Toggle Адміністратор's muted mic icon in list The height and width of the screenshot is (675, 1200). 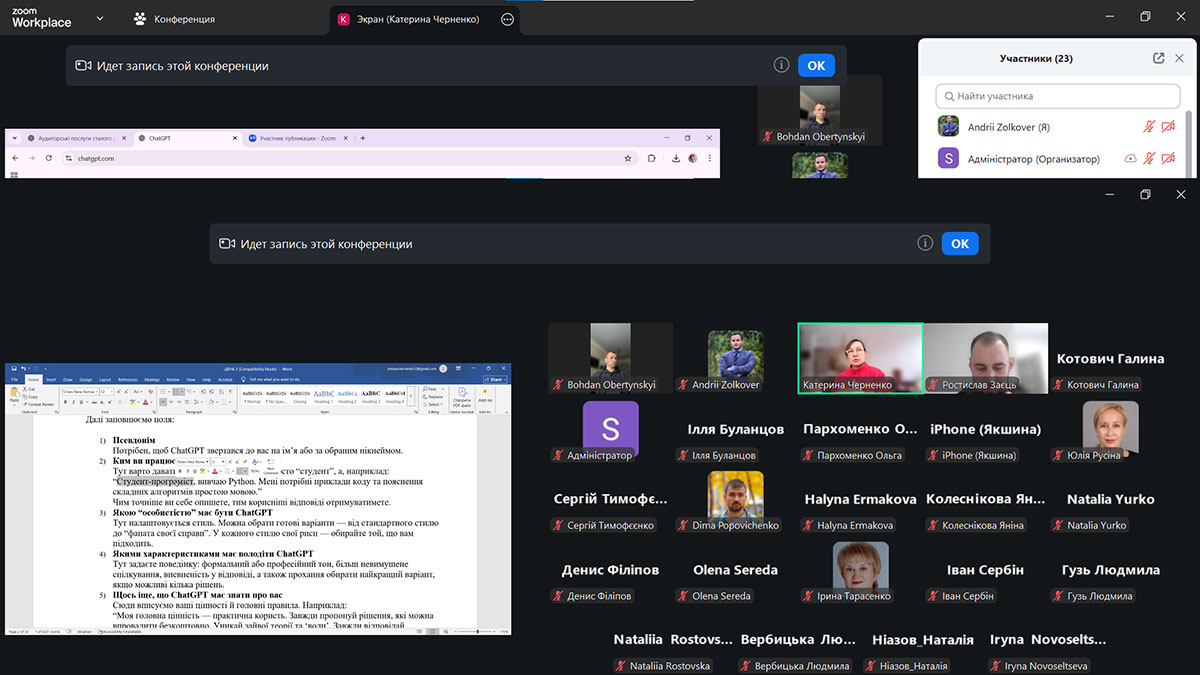click(x=1150, y=159)
